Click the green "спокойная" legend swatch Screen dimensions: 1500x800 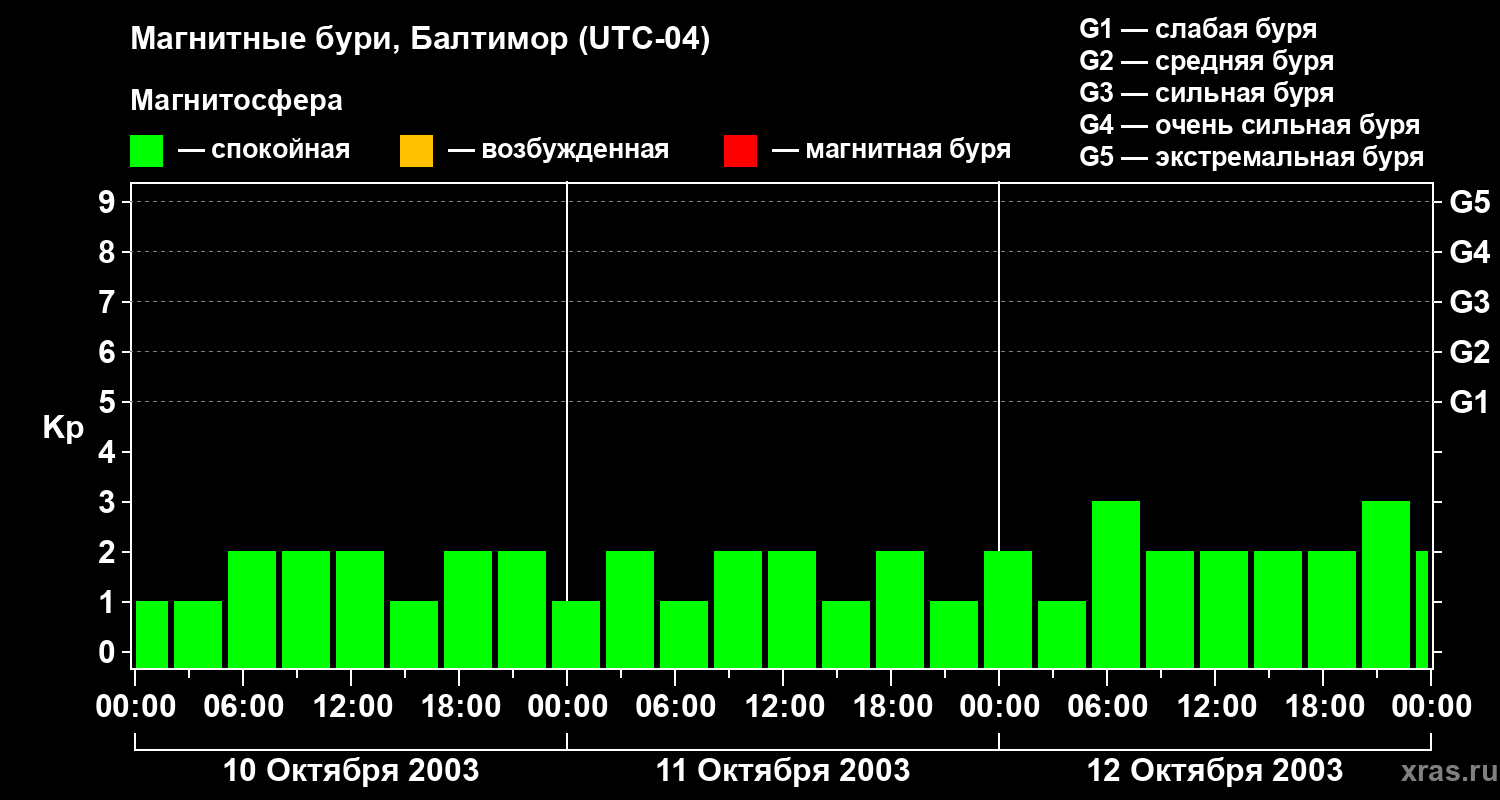(x=147, y=151)
